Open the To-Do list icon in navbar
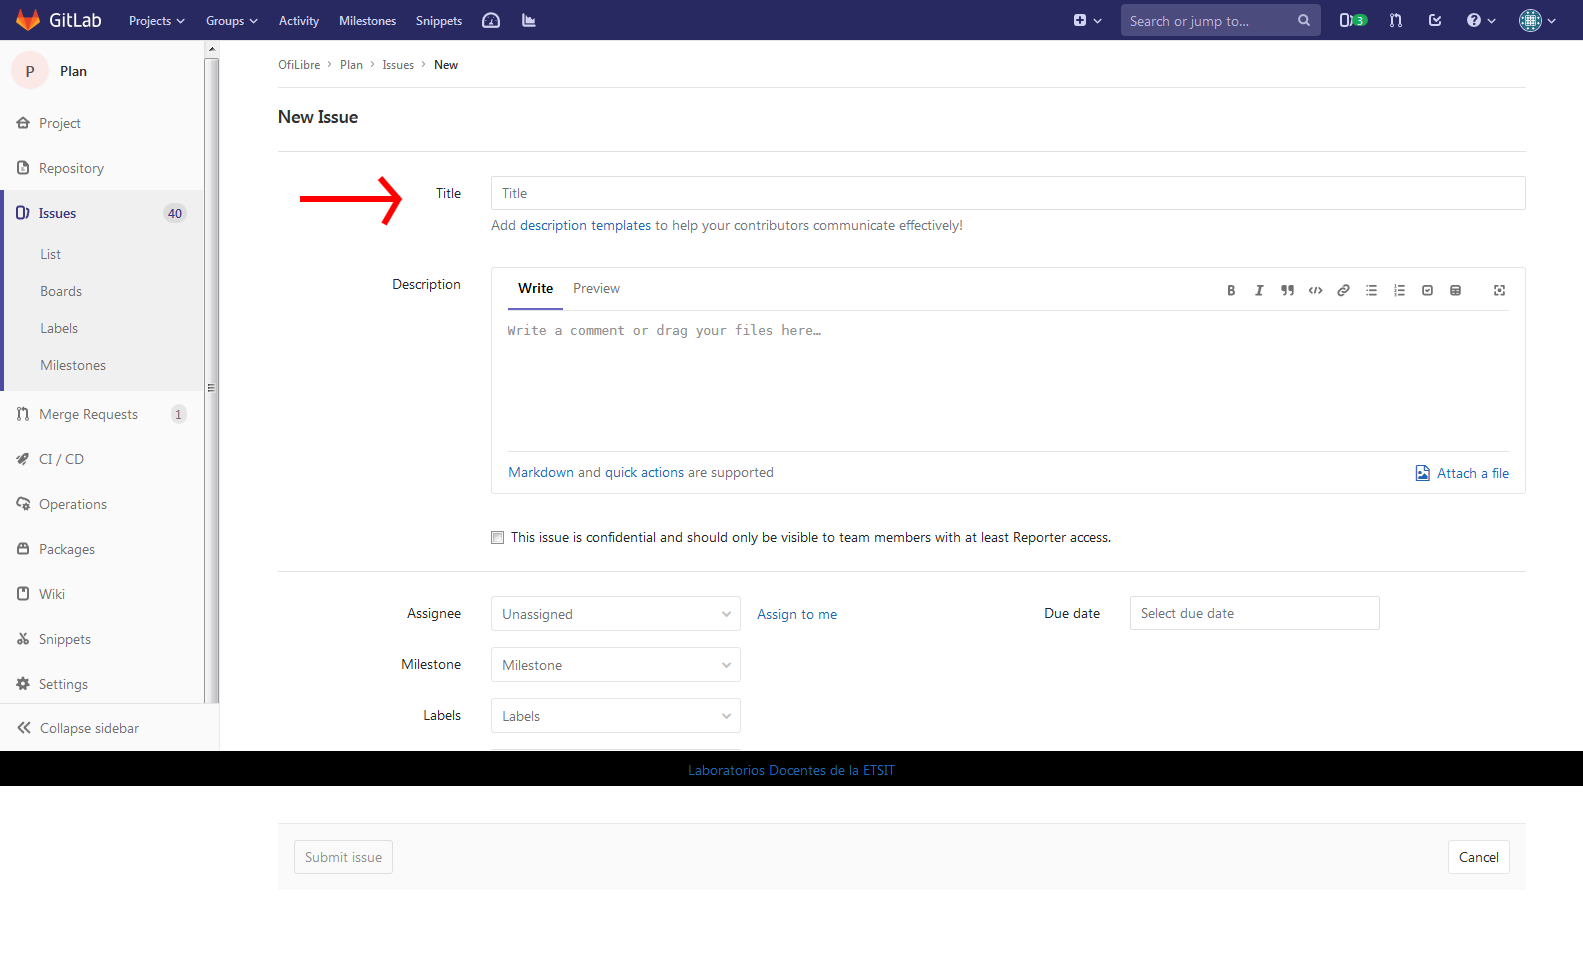 pos(1435,20)
